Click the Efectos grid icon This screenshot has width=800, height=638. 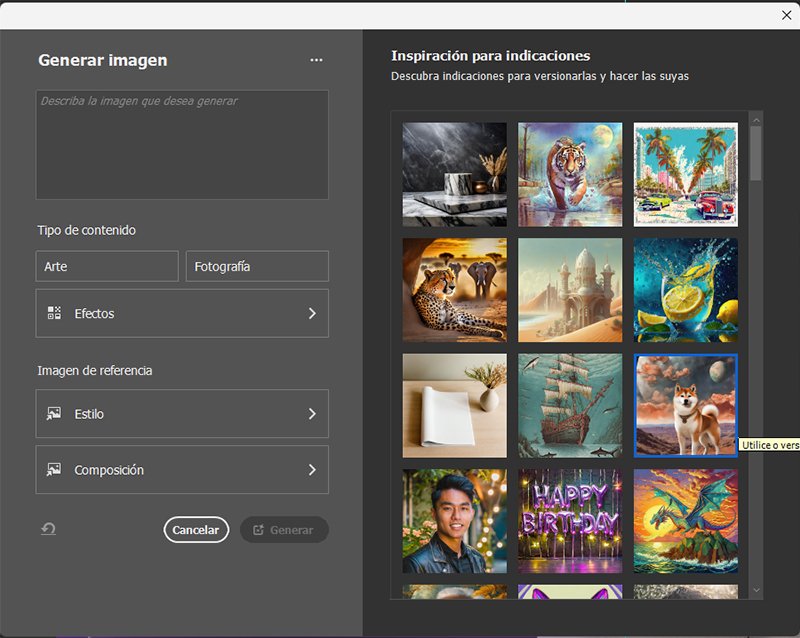54,313
